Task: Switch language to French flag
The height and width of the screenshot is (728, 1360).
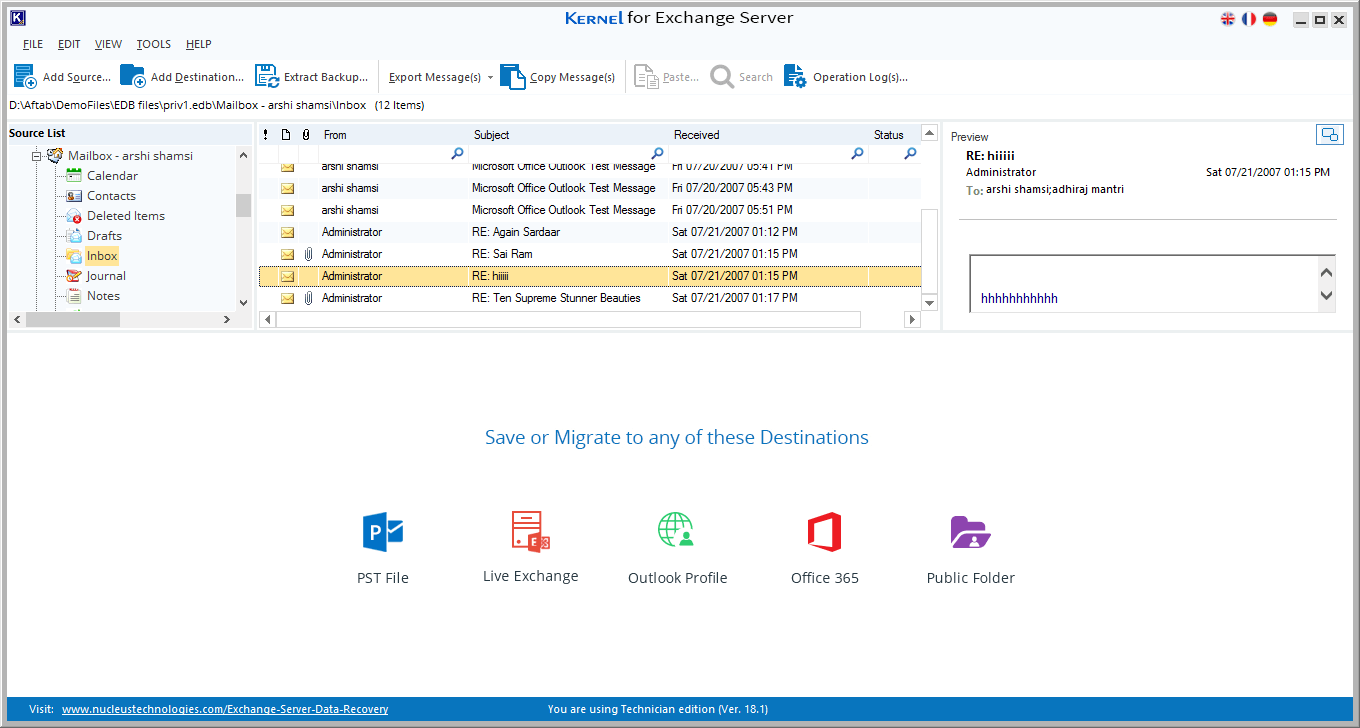Action: [1249, 19]
